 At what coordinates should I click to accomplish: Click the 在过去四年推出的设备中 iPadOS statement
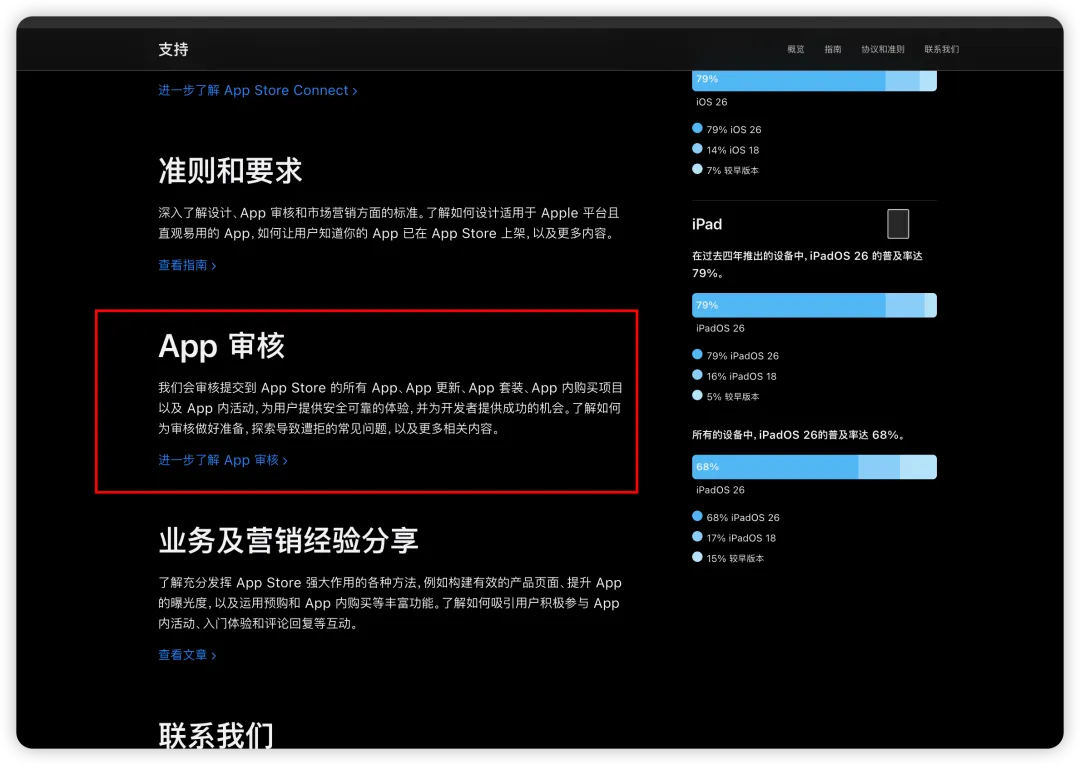(x=807, y=264)
